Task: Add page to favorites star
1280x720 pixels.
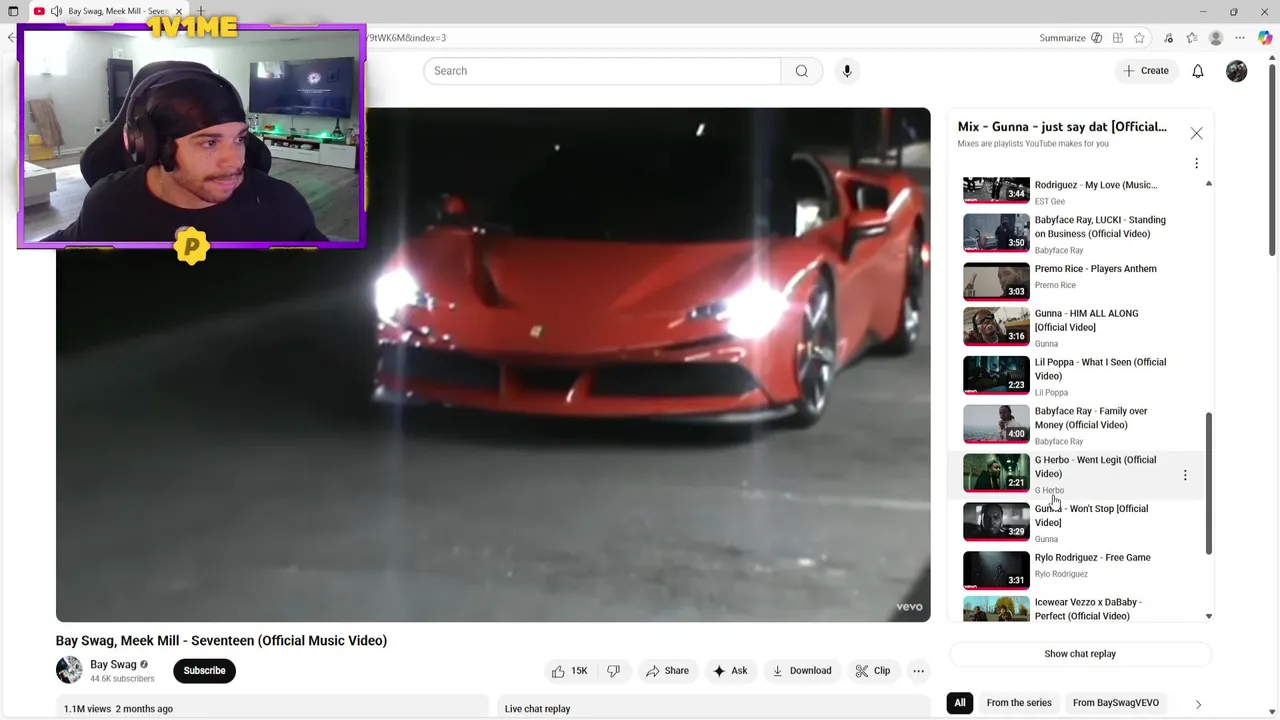Action: pos(1140,38)
